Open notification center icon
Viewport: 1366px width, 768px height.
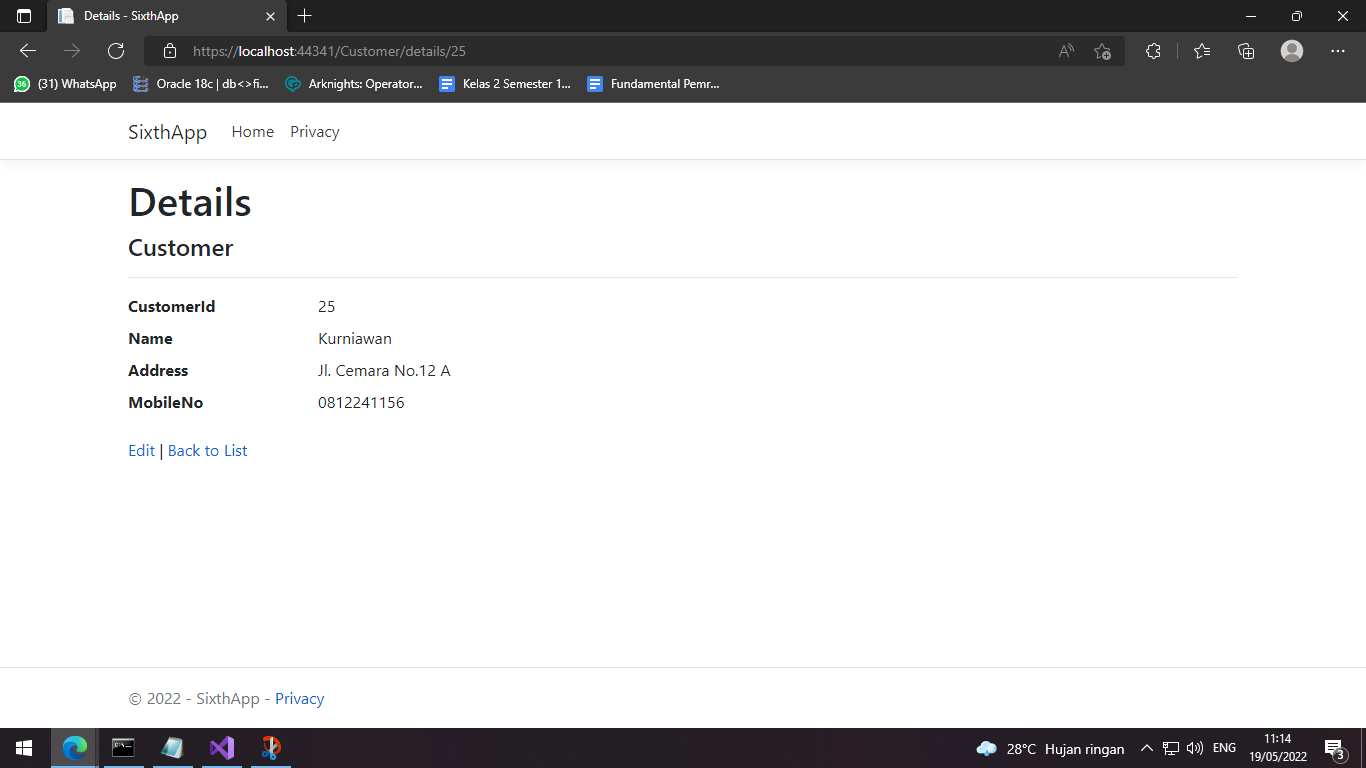coord(1334,748)
